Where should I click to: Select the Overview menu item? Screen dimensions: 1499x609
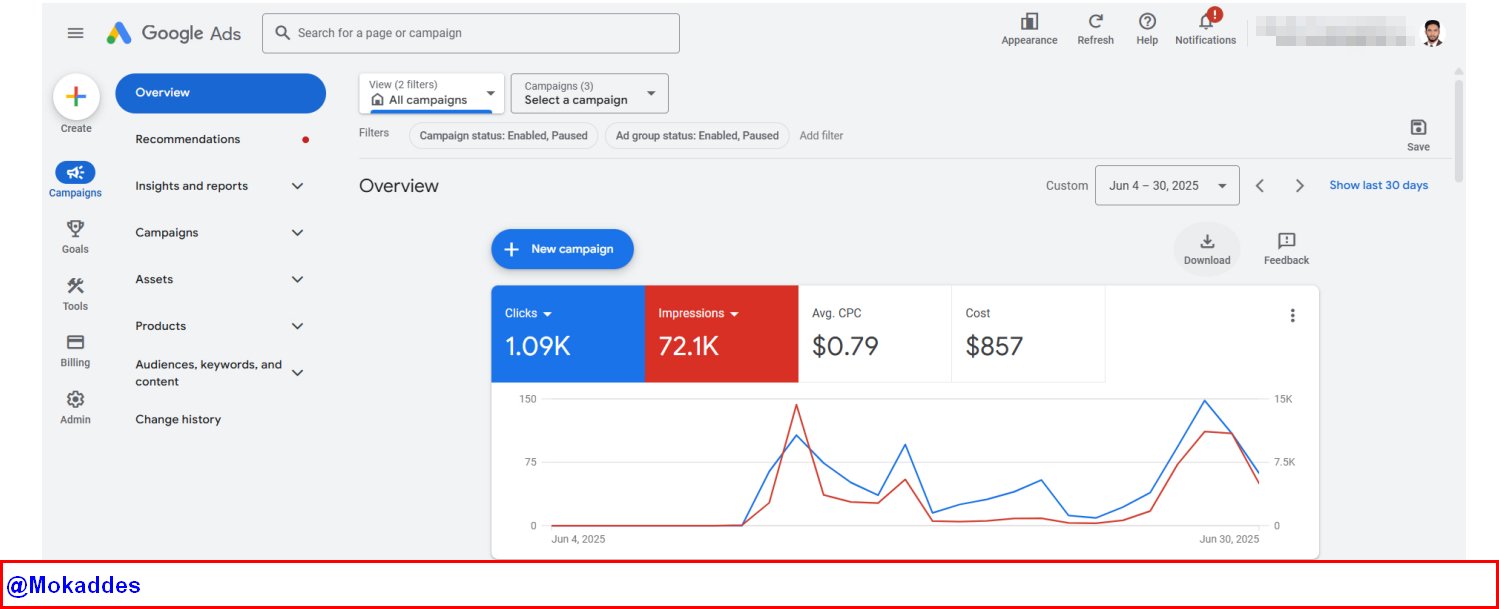221,93
